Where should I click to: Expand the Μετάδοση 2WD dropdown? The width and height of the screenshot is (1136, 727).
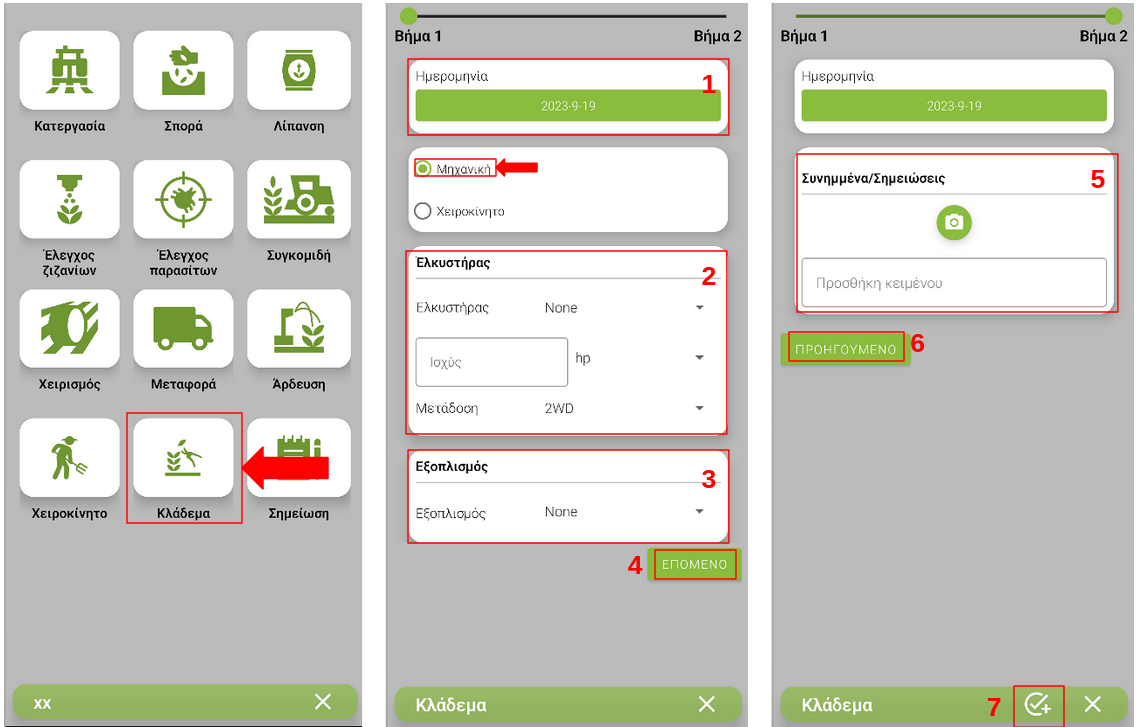624,408
